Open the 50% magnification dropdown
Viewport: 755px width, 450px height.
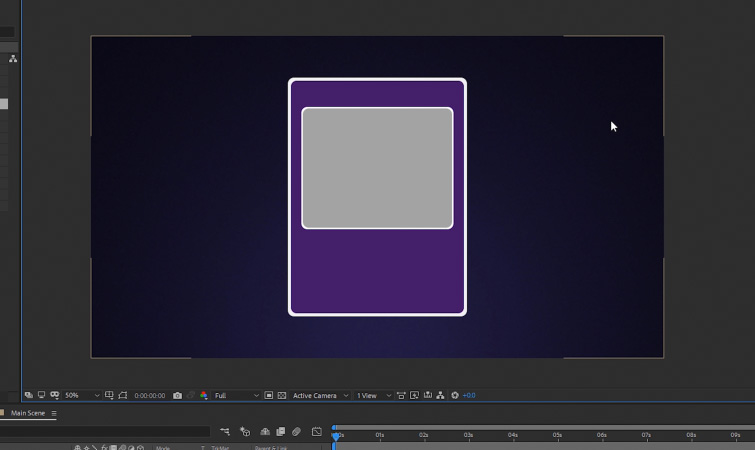click(x=81, y=396)
